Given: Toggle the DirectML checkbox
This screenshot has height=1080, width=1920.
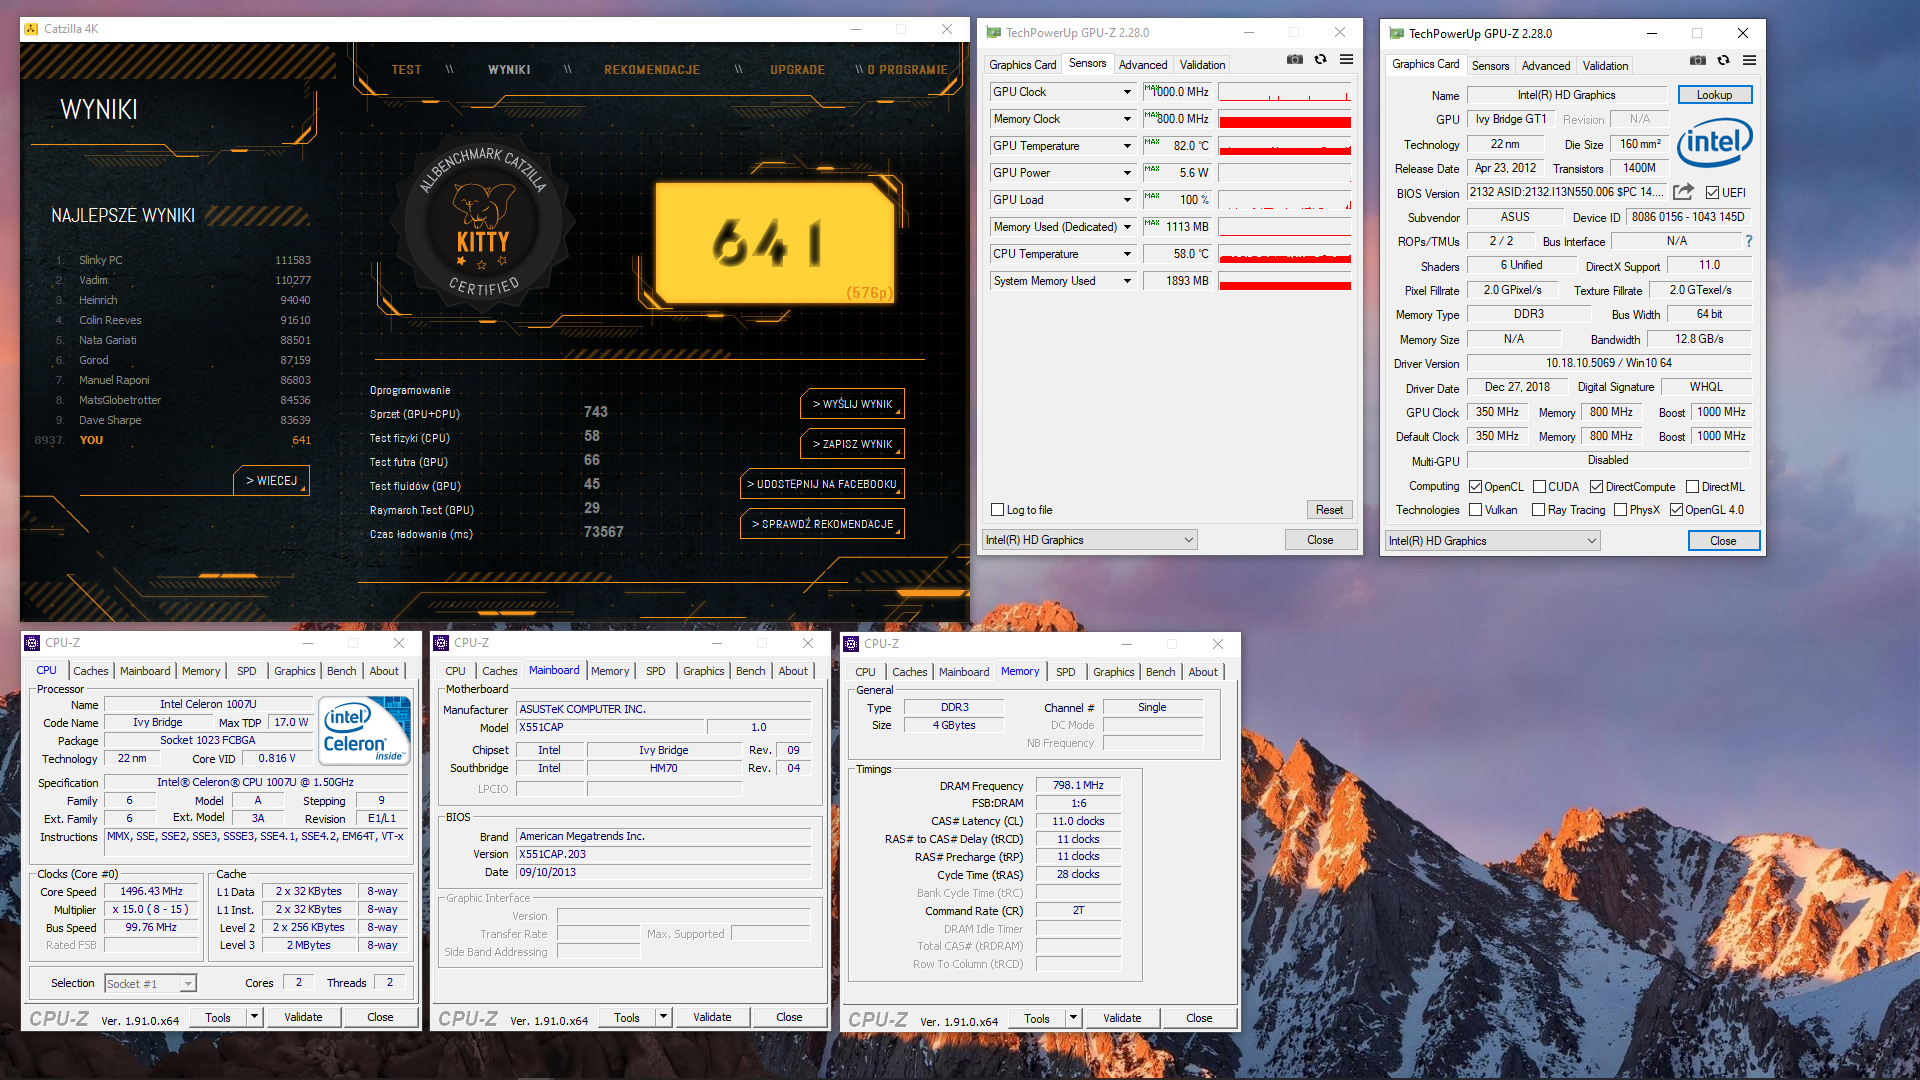Looking at the screenshot, I should (x=1692, y=487).
